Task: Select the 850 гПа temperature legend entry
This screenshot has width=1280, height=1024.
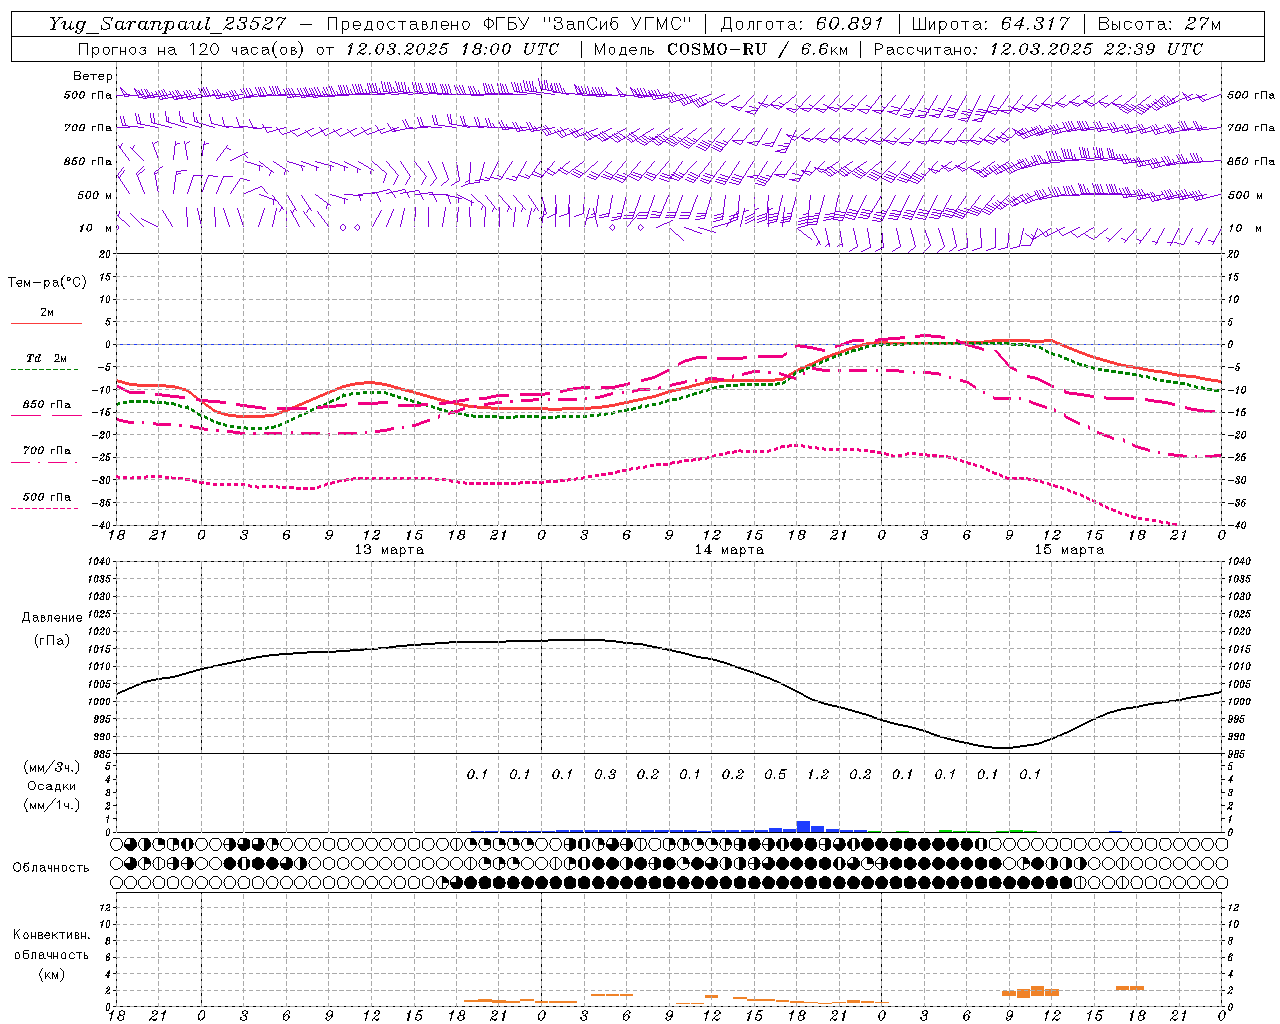Action: [x=47, y=405]
